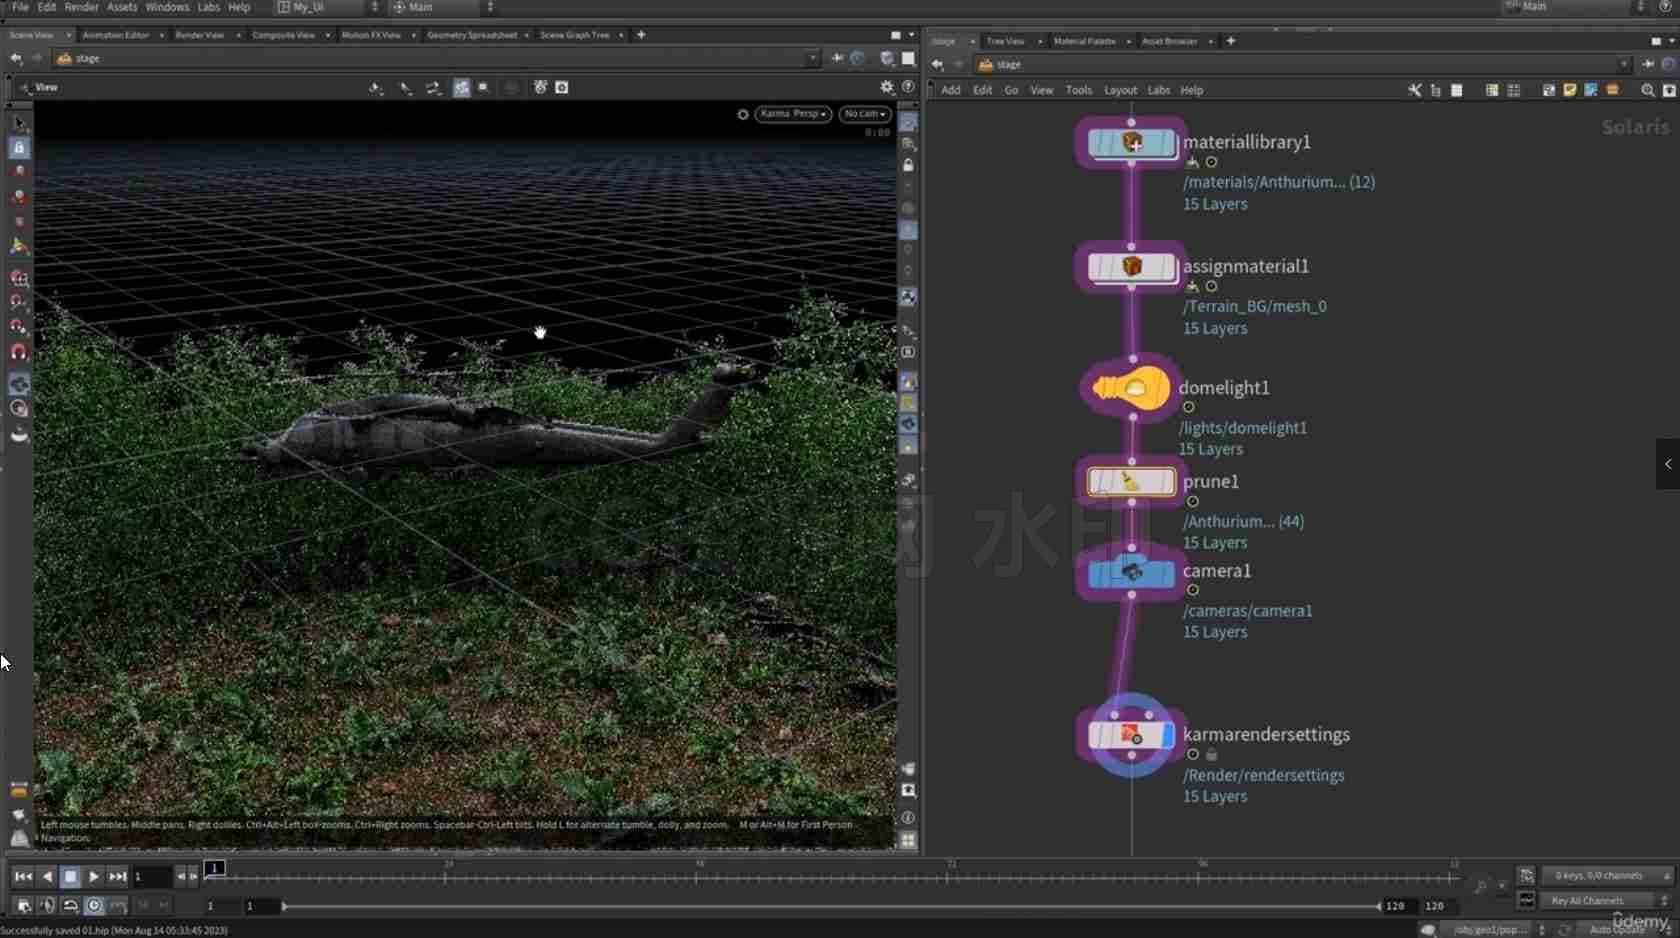Toggle real time playback clock button
The image size is (1680, 938).
click(x=94, y=906)
